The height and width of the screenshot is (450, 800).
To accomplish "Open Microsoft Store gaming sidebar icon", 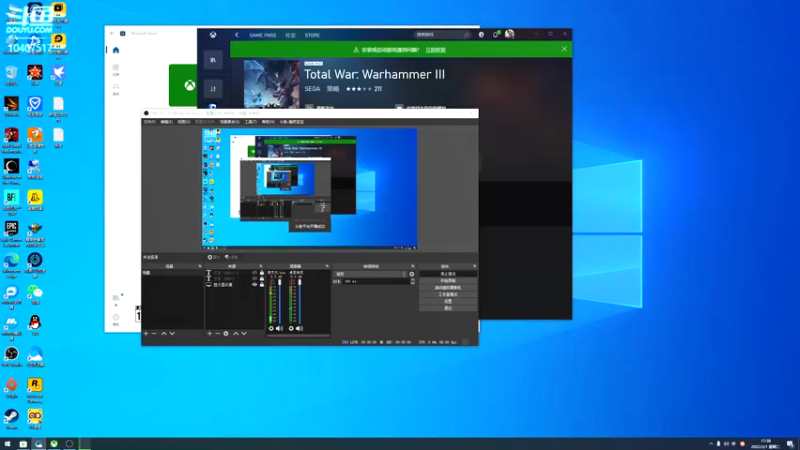I will click(x=116, y=89).
